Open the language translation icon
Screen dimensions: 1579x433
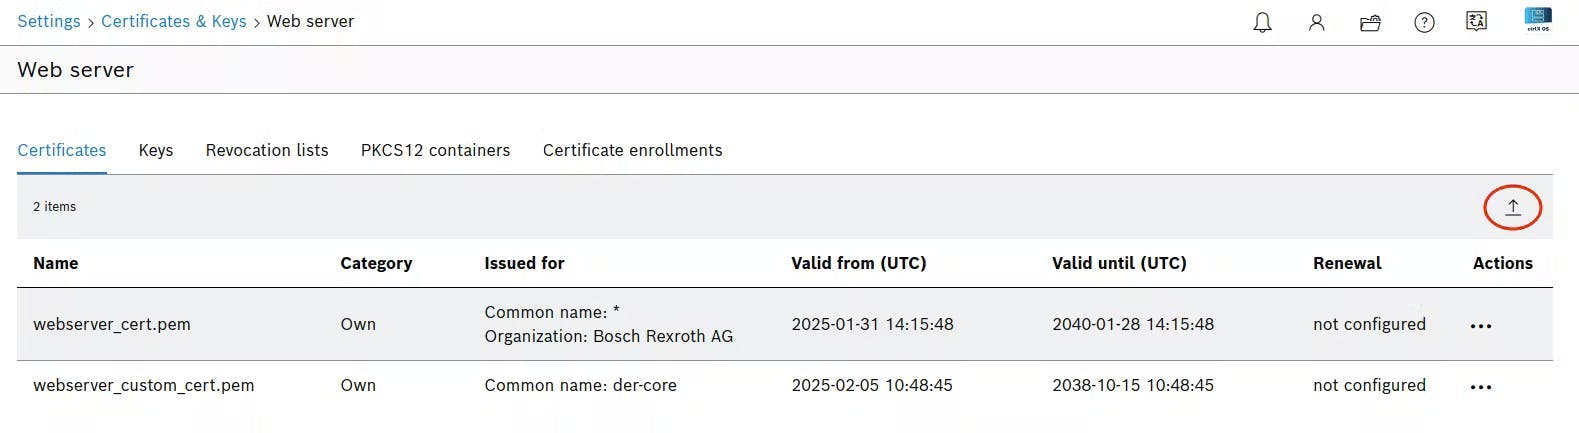1476,21
